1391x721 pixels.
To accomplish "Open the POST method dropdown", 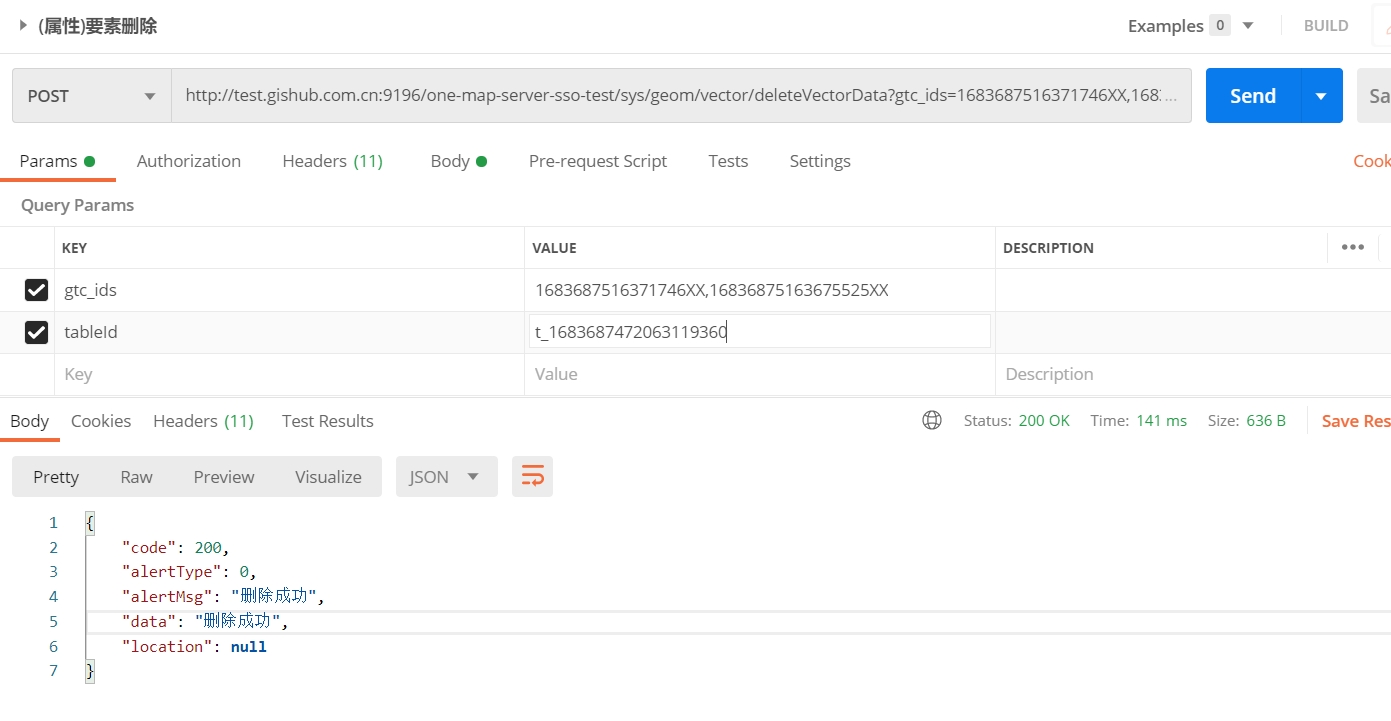I will [92, 96].
